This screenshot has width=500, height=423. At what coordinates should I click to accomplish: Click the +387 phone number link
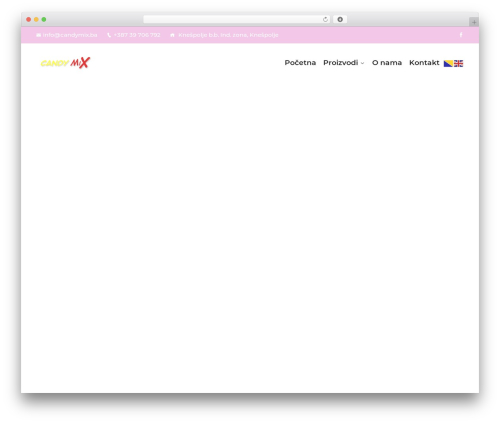[x=137, y=35]
